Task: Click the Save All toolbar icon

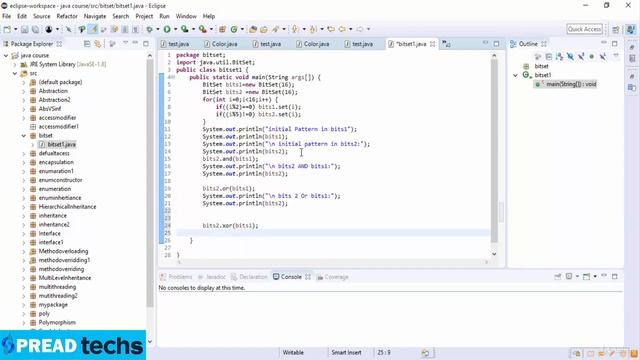Action: (x=36, y=29)
